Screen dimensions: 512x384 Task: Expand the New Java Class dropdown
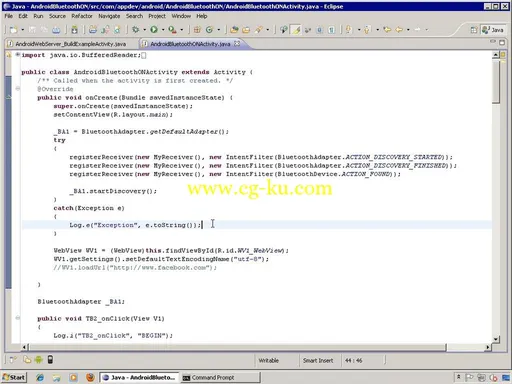click(219, 30)
